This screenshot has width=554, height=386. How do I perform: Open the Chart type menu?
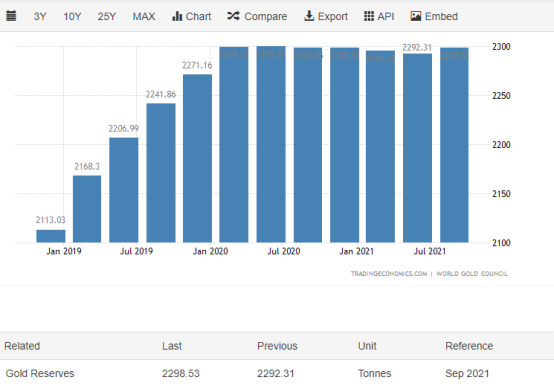[191, 17]
